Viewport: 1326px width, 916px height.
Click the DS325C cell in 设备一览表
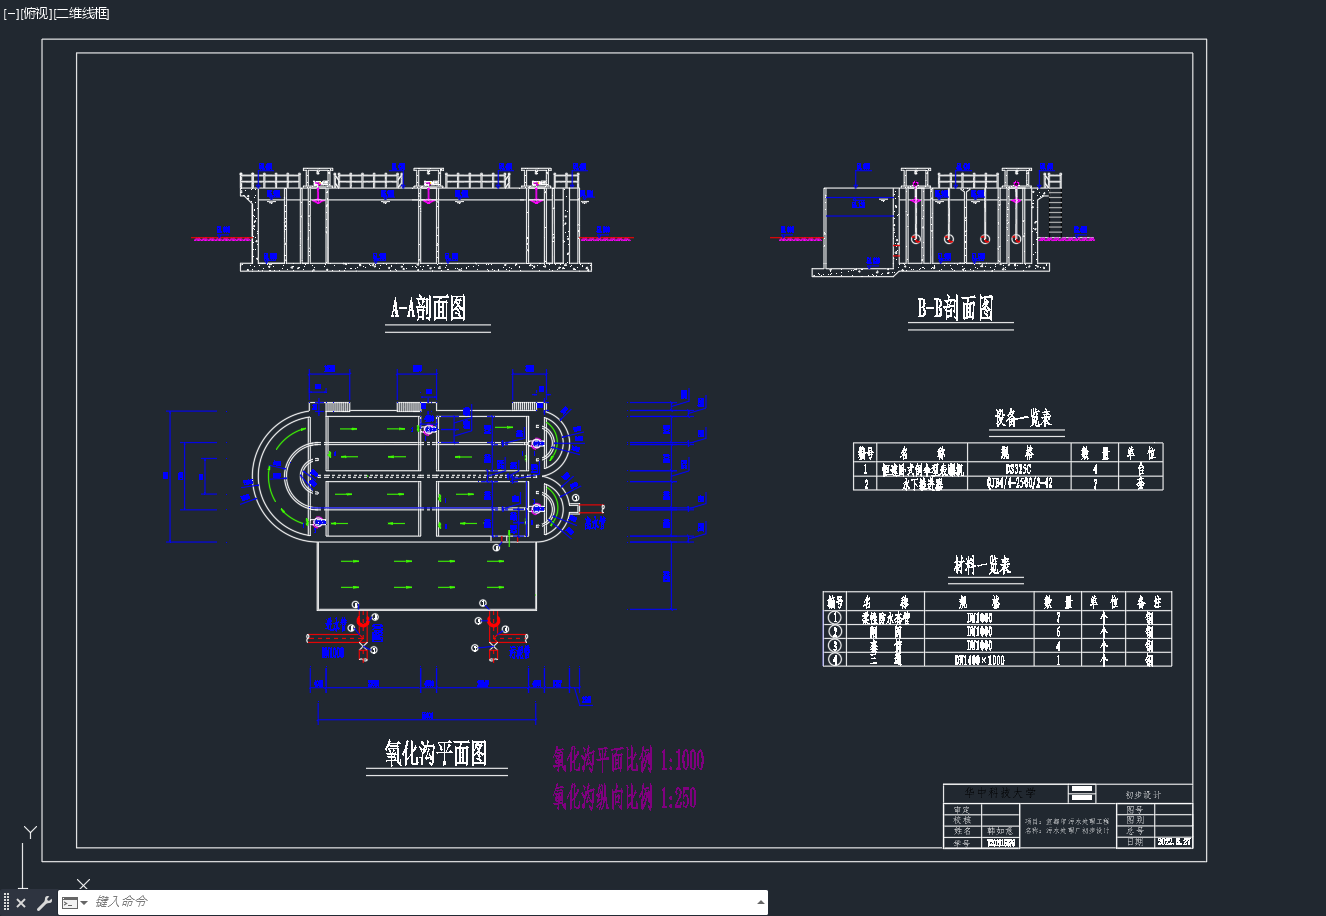pyautogui.click(x=1018, y=468)
